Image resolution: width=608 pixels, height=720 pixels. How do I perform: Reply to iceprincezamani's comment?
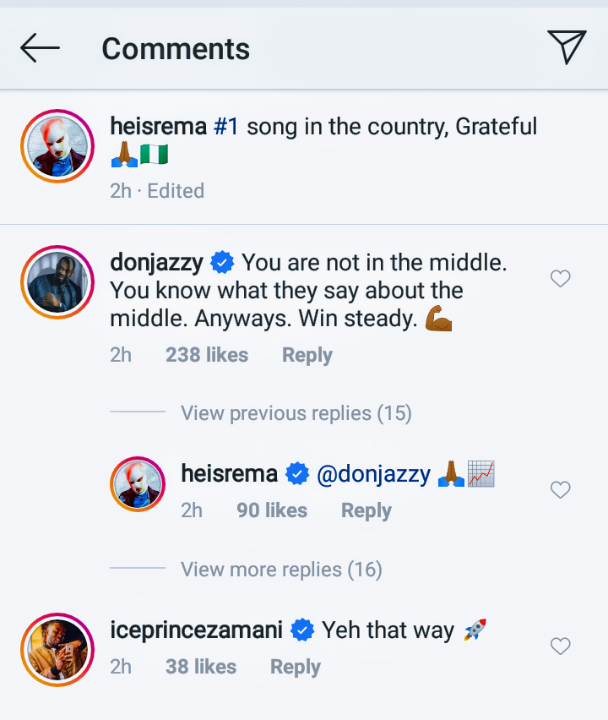[x=295, y=666]
